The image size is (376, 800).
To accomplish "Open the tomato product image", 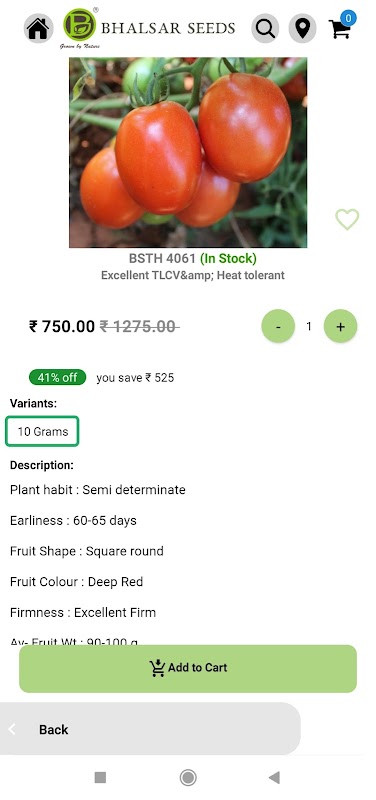I will (188, 153).
